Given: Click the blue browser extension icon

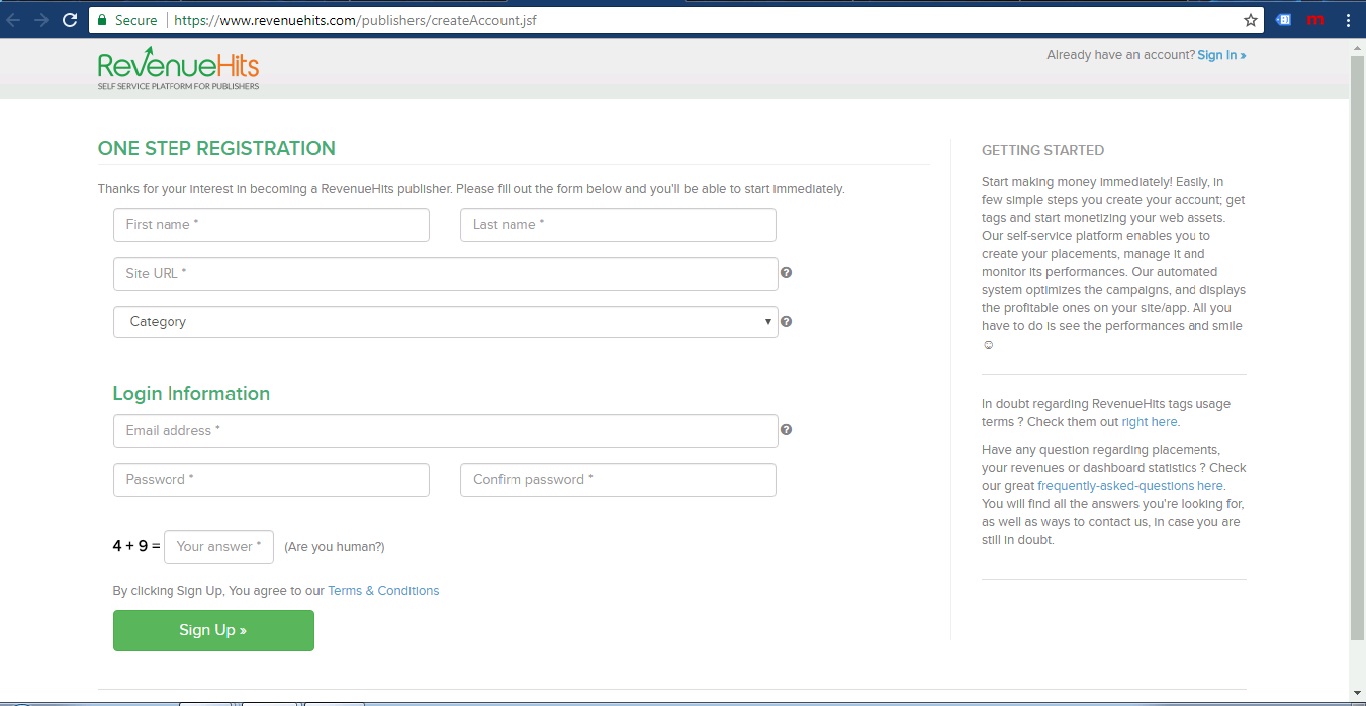Looking at the screenshot, I should [1284, 20].
